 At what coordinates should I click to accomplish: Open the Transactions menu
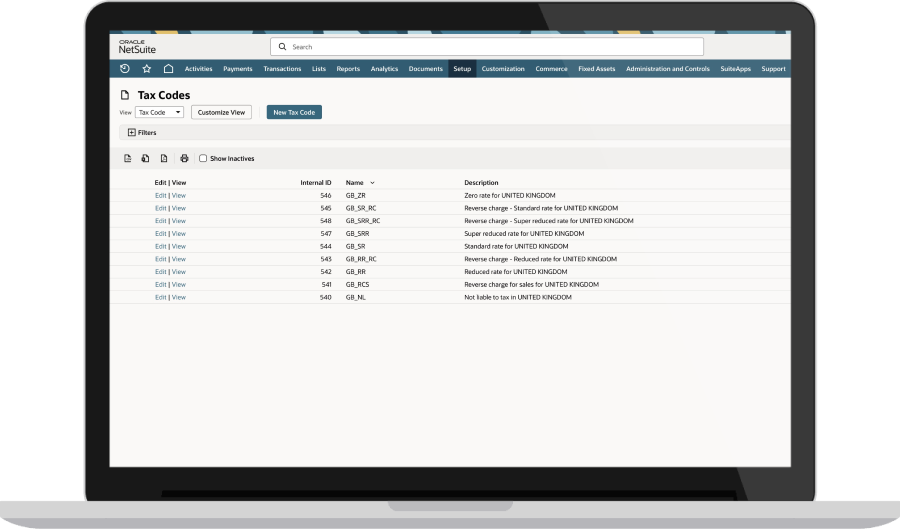point(282,69)
